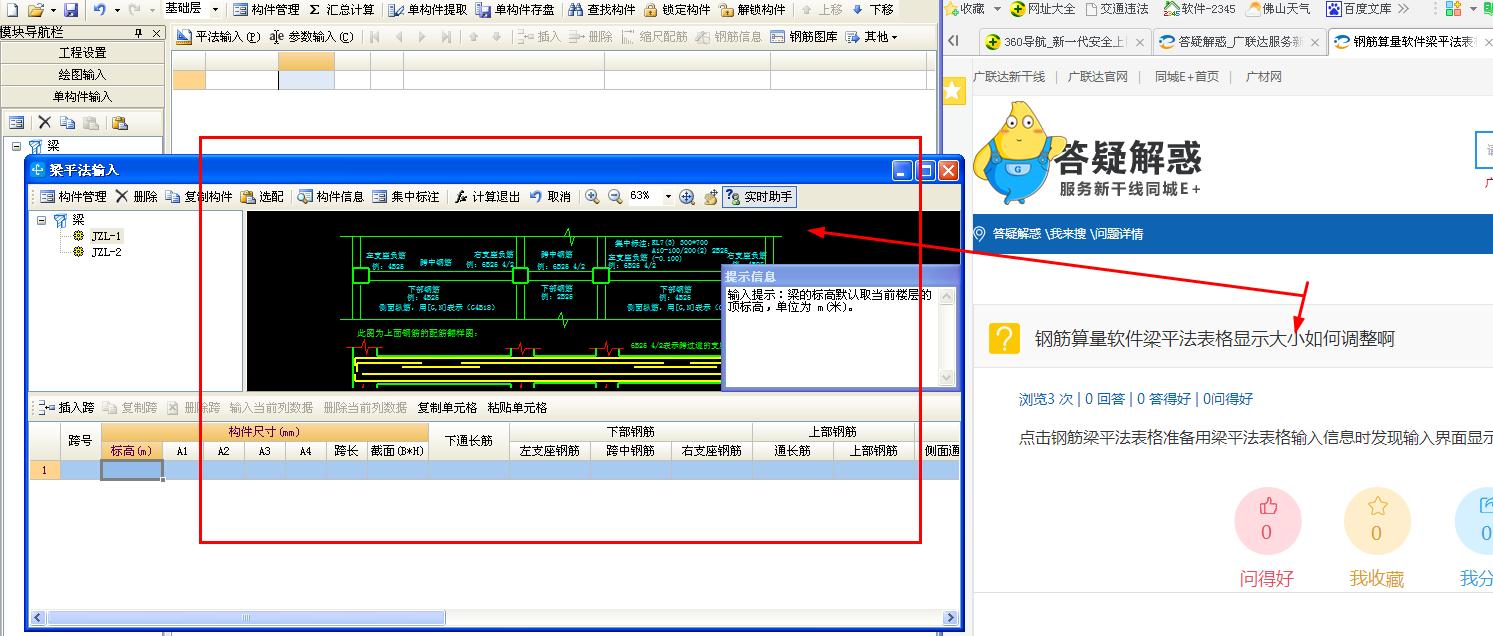This screenshot has height=636, width=1493.
Task: Click 复制构件 in dialog toolbar
Action: [x=199, y=197]
